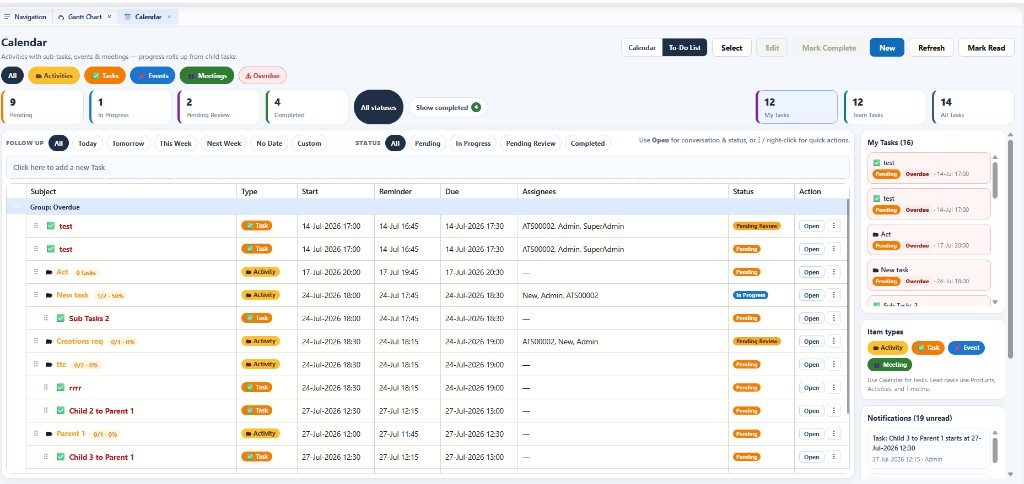Click the drag handle beside New task

[x=36, y=295]
